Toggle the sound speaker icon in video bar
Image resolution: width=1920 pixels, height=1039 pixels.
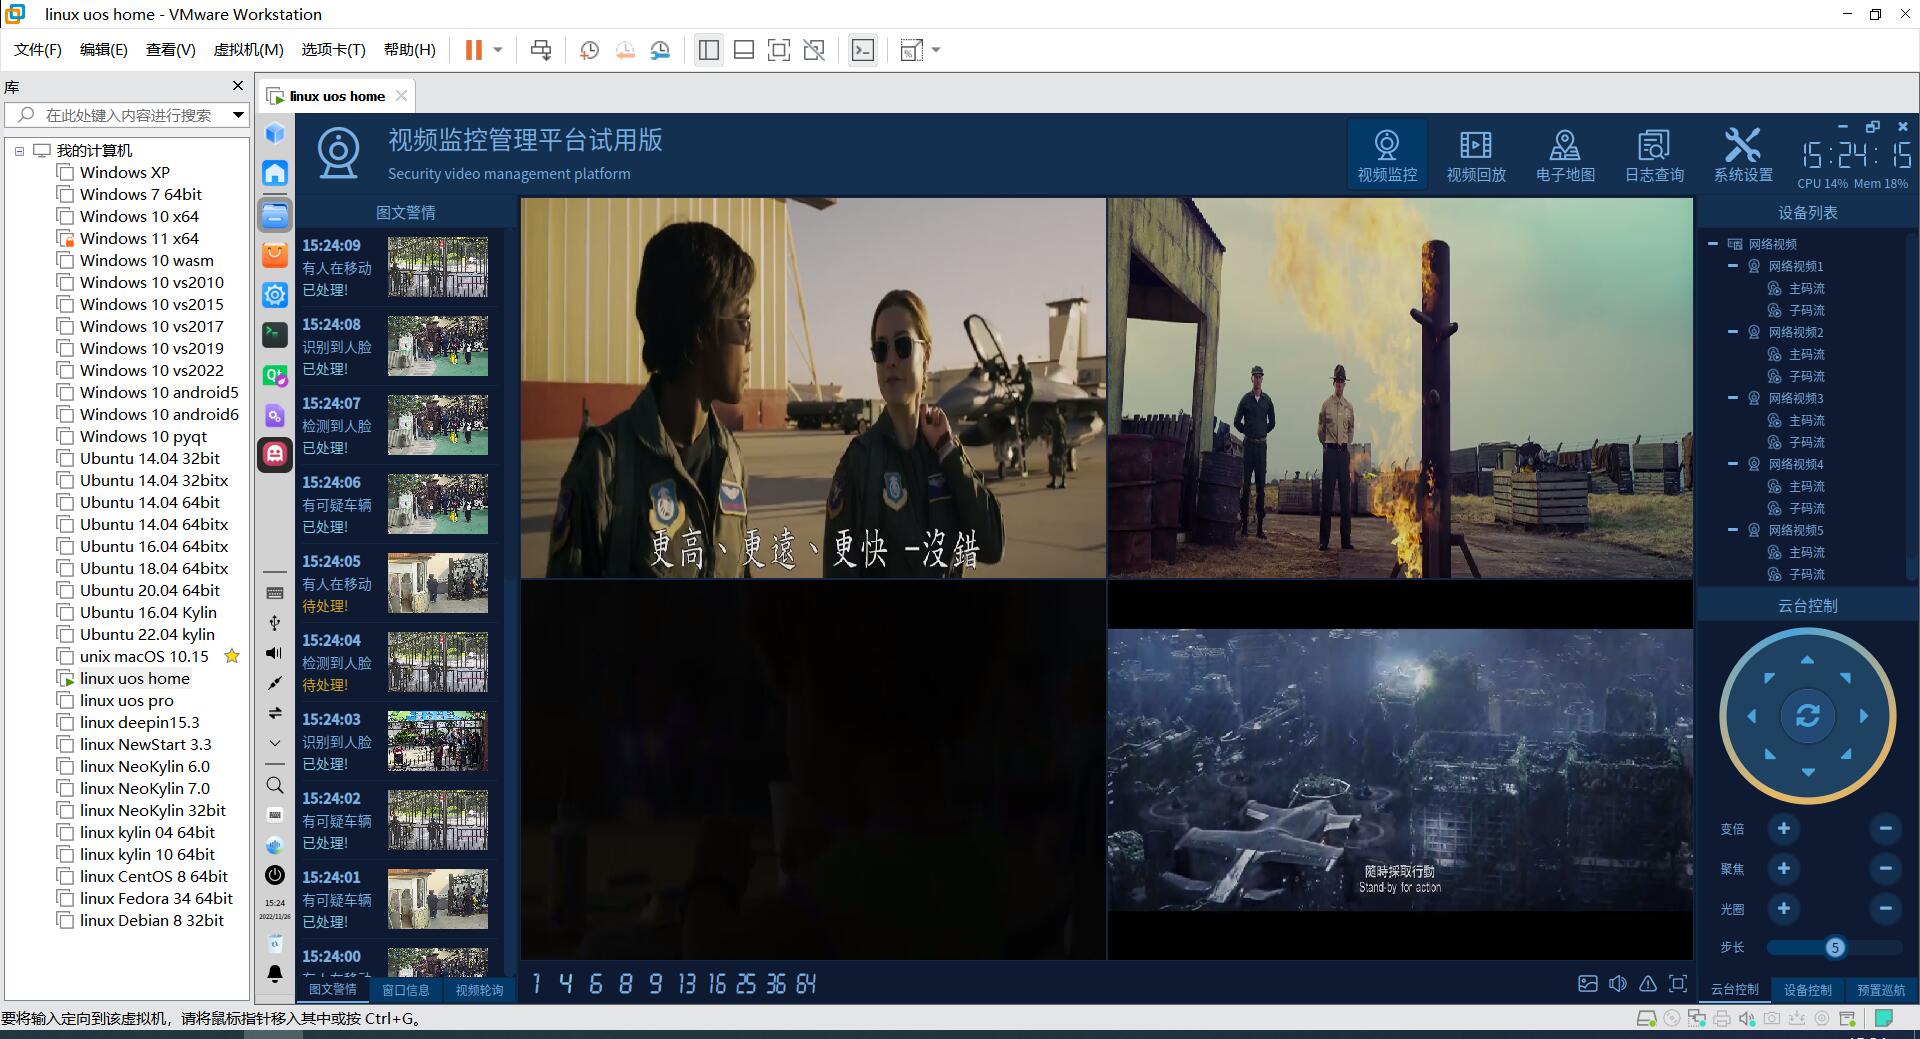coord(1617,984)
